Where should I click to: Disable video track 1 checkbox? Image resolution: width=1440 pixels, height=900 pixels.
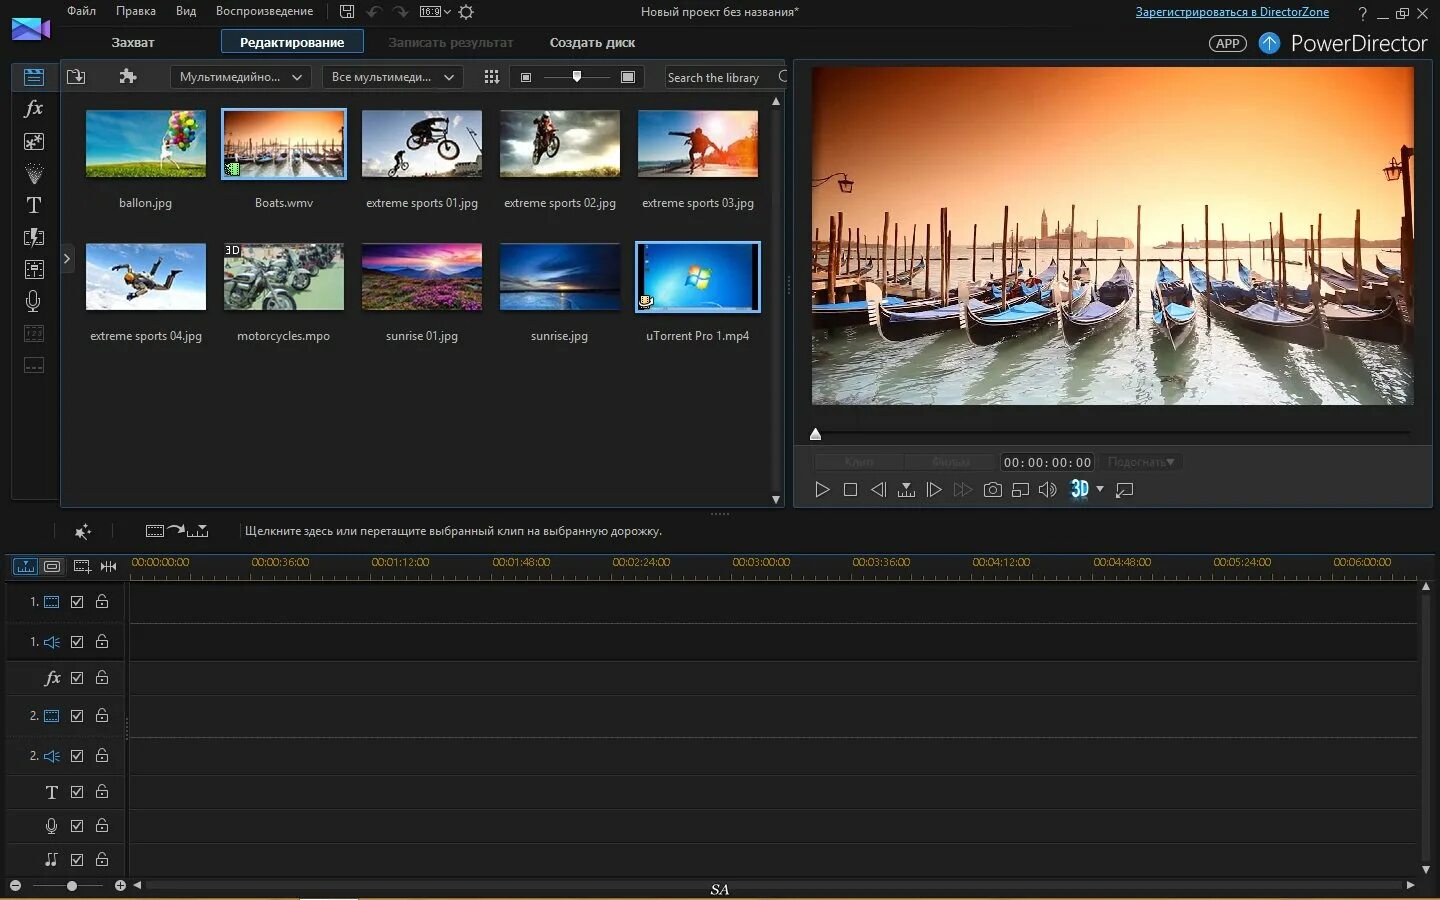(x=77, y=602)
